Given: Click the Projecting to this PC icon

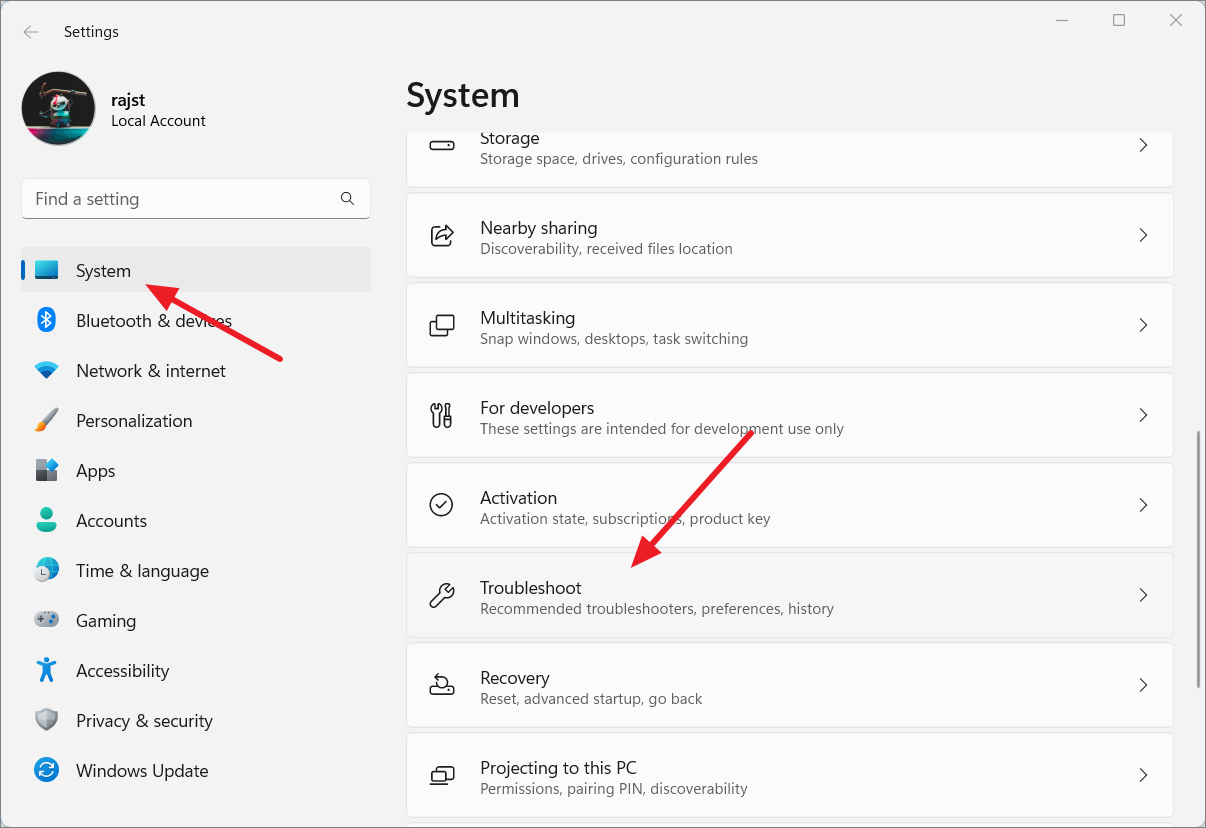Looking at the screenshot, I should (x=441, y=775).
